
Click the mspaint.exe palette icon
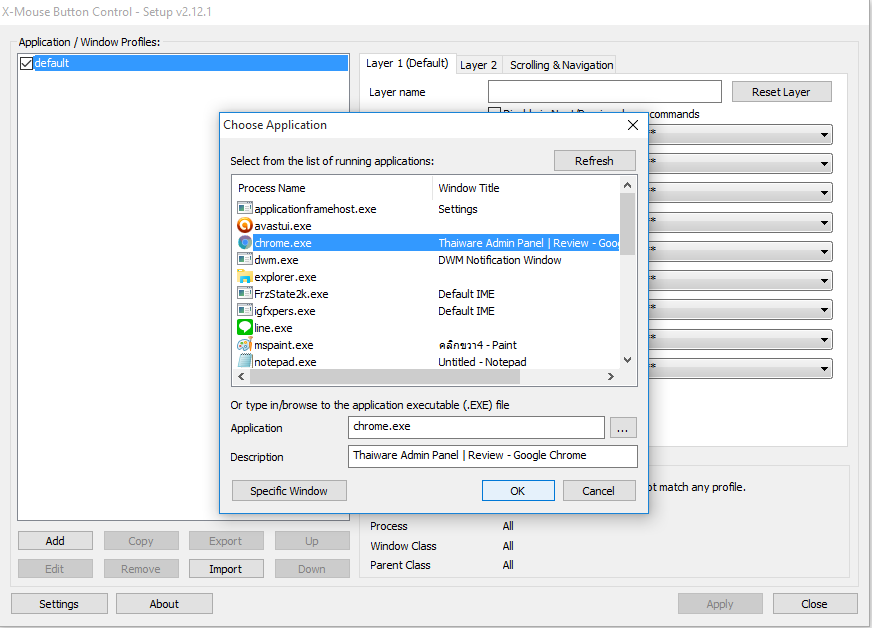pyautogui.click(x=245, y=345)
